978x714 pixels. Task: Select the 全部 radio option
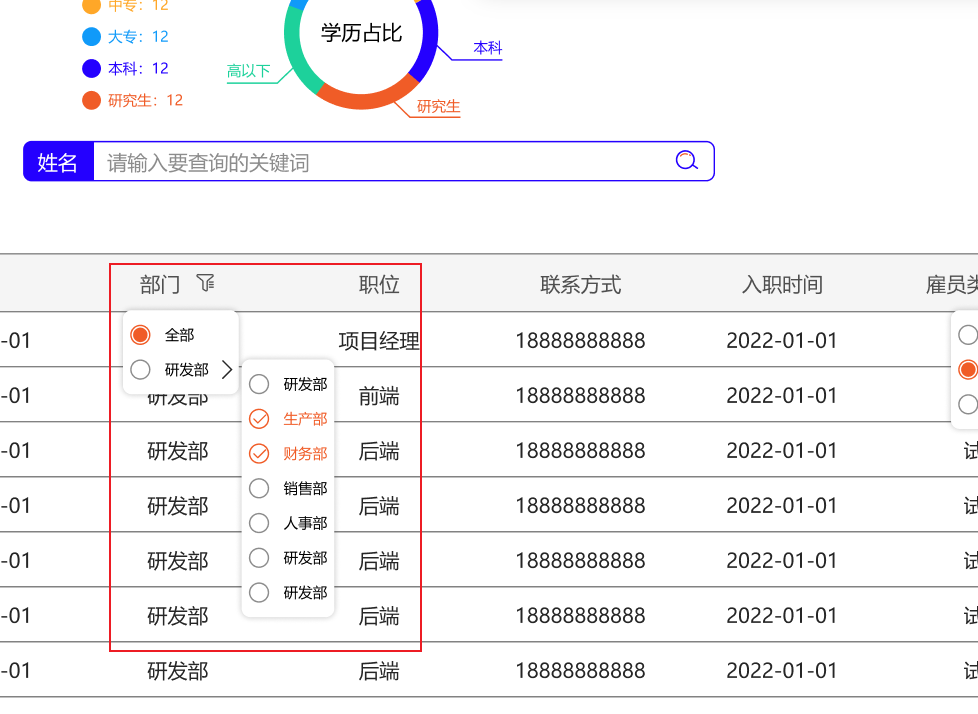click(x=141, y=335)
